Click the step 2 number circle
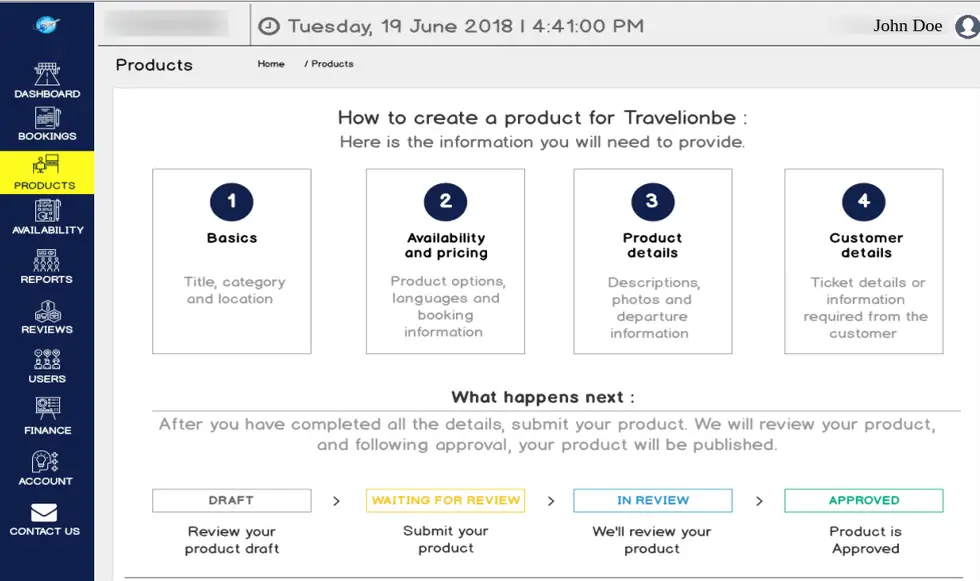The height and width of the screenshot is (581, 980). [446, 201]
